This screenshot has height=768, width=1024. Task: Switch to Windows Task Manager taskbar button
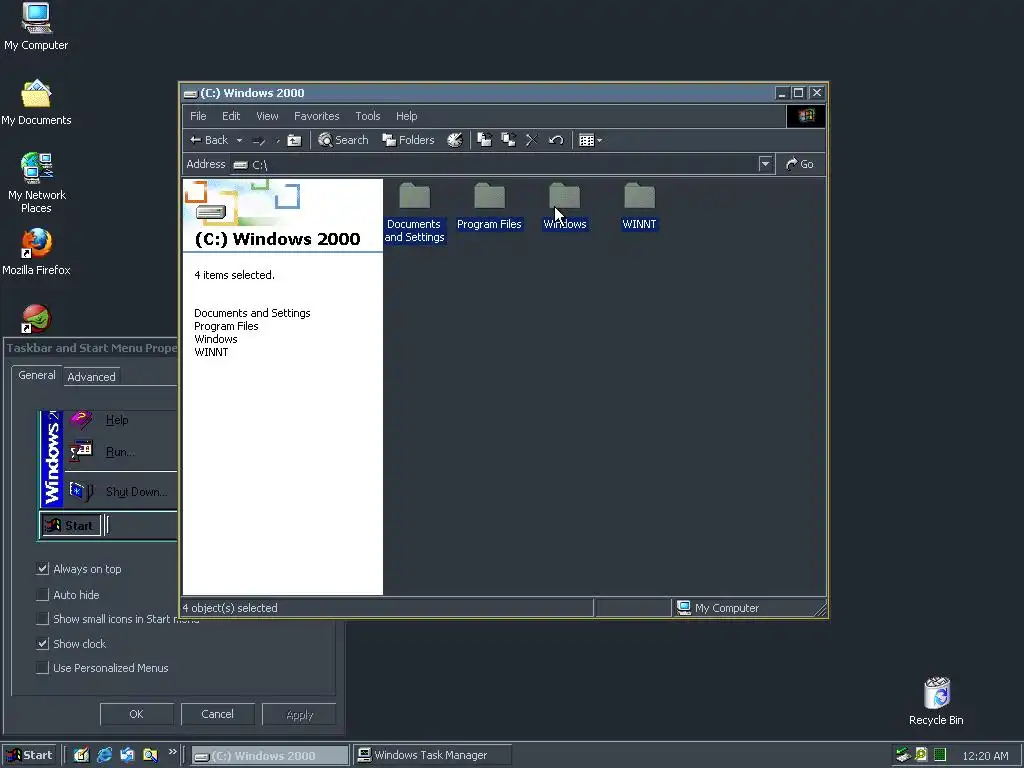click(432, 755)
